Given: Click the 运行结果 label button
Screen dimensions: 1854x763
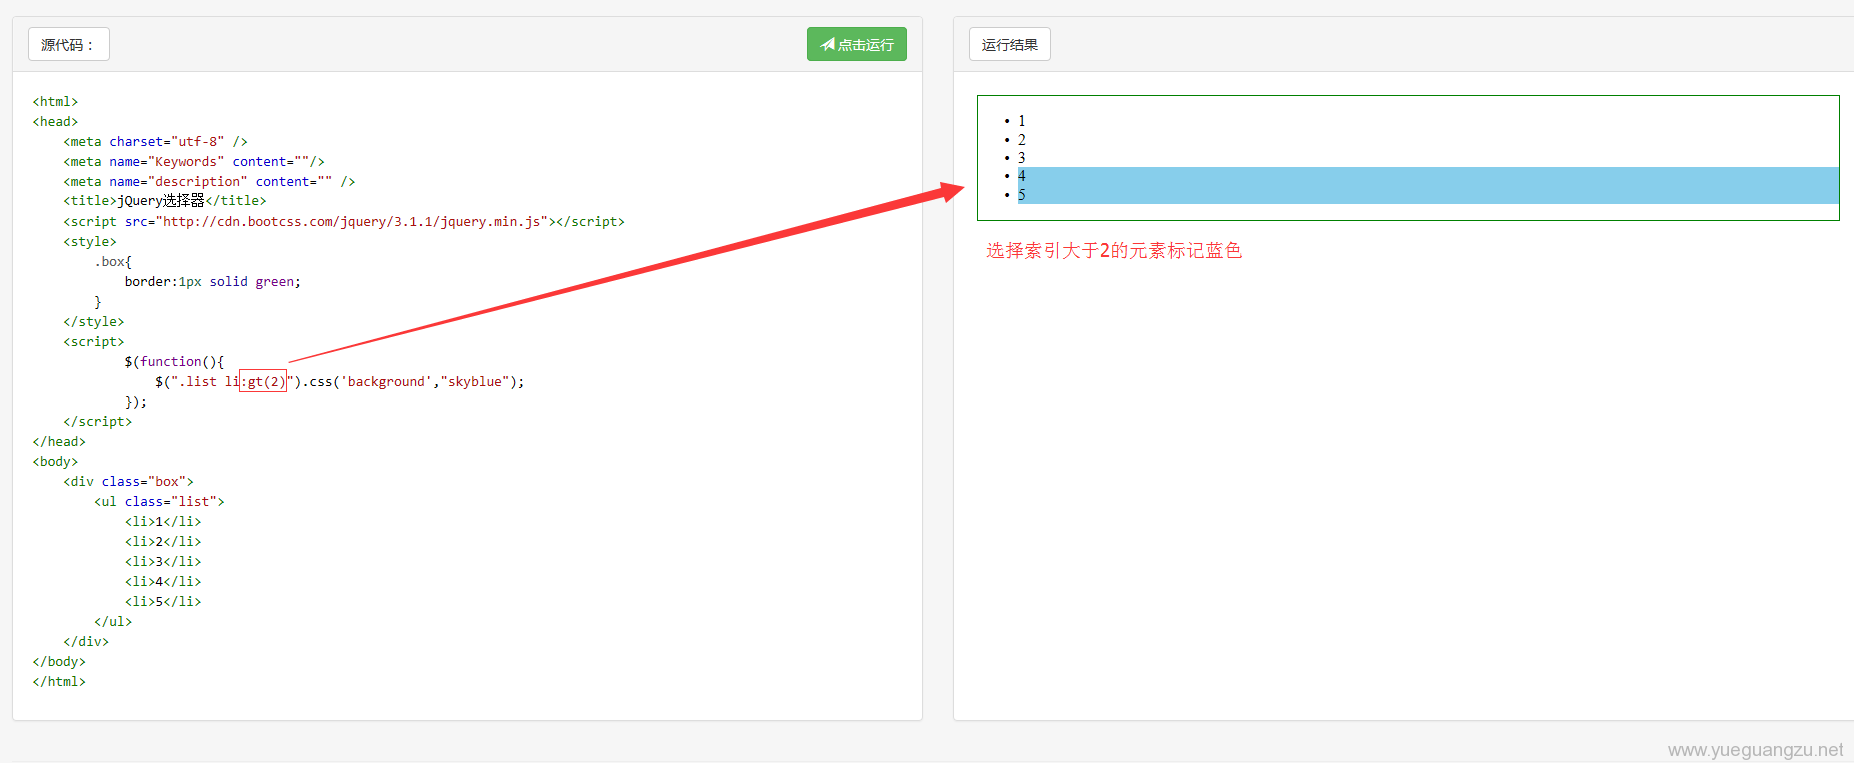Looking at the screenshot, I should pos(1009,44).
